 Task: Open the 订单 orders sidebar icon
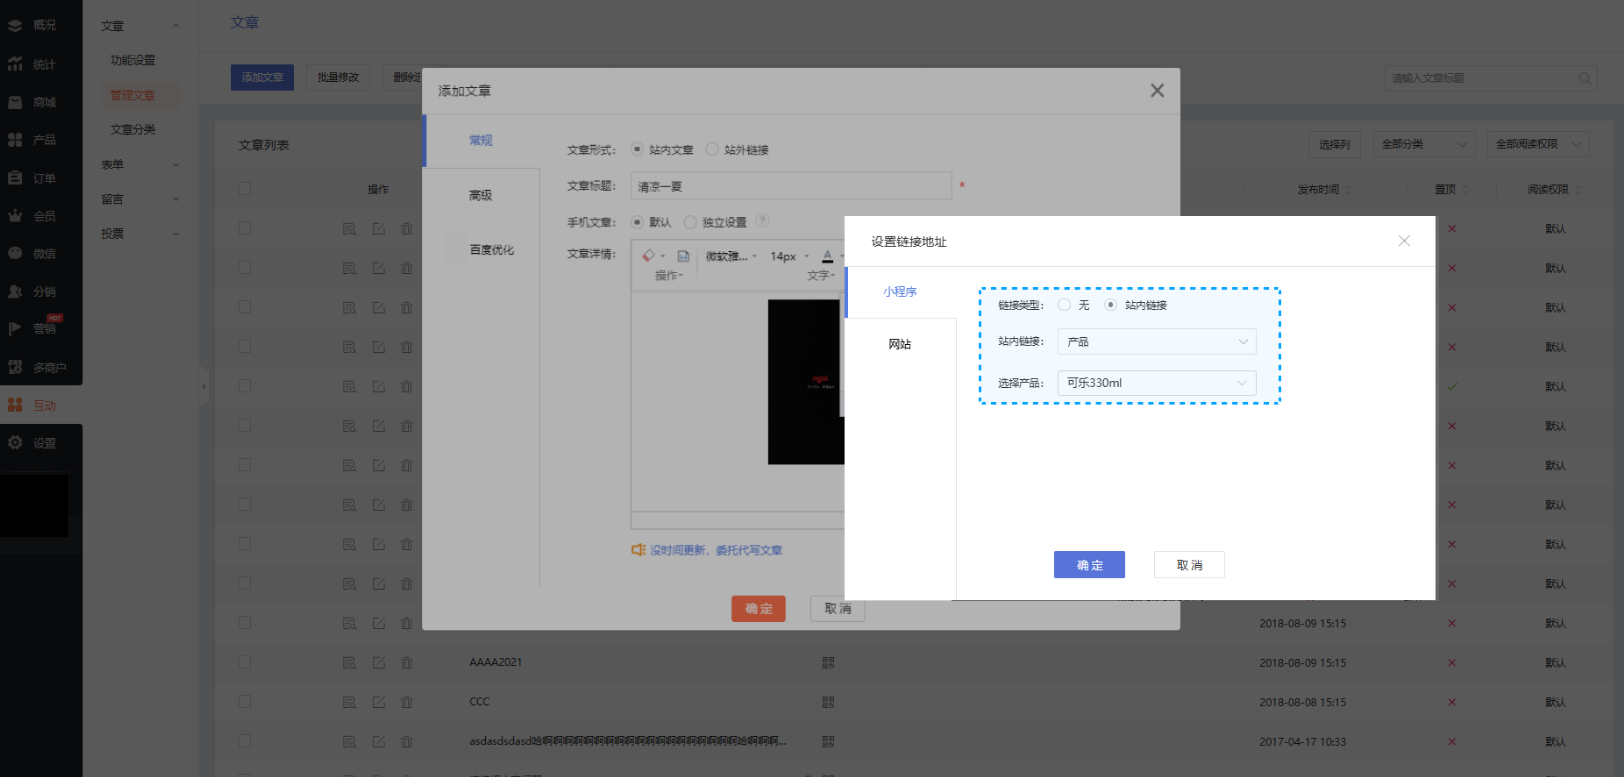pos(15,178)
